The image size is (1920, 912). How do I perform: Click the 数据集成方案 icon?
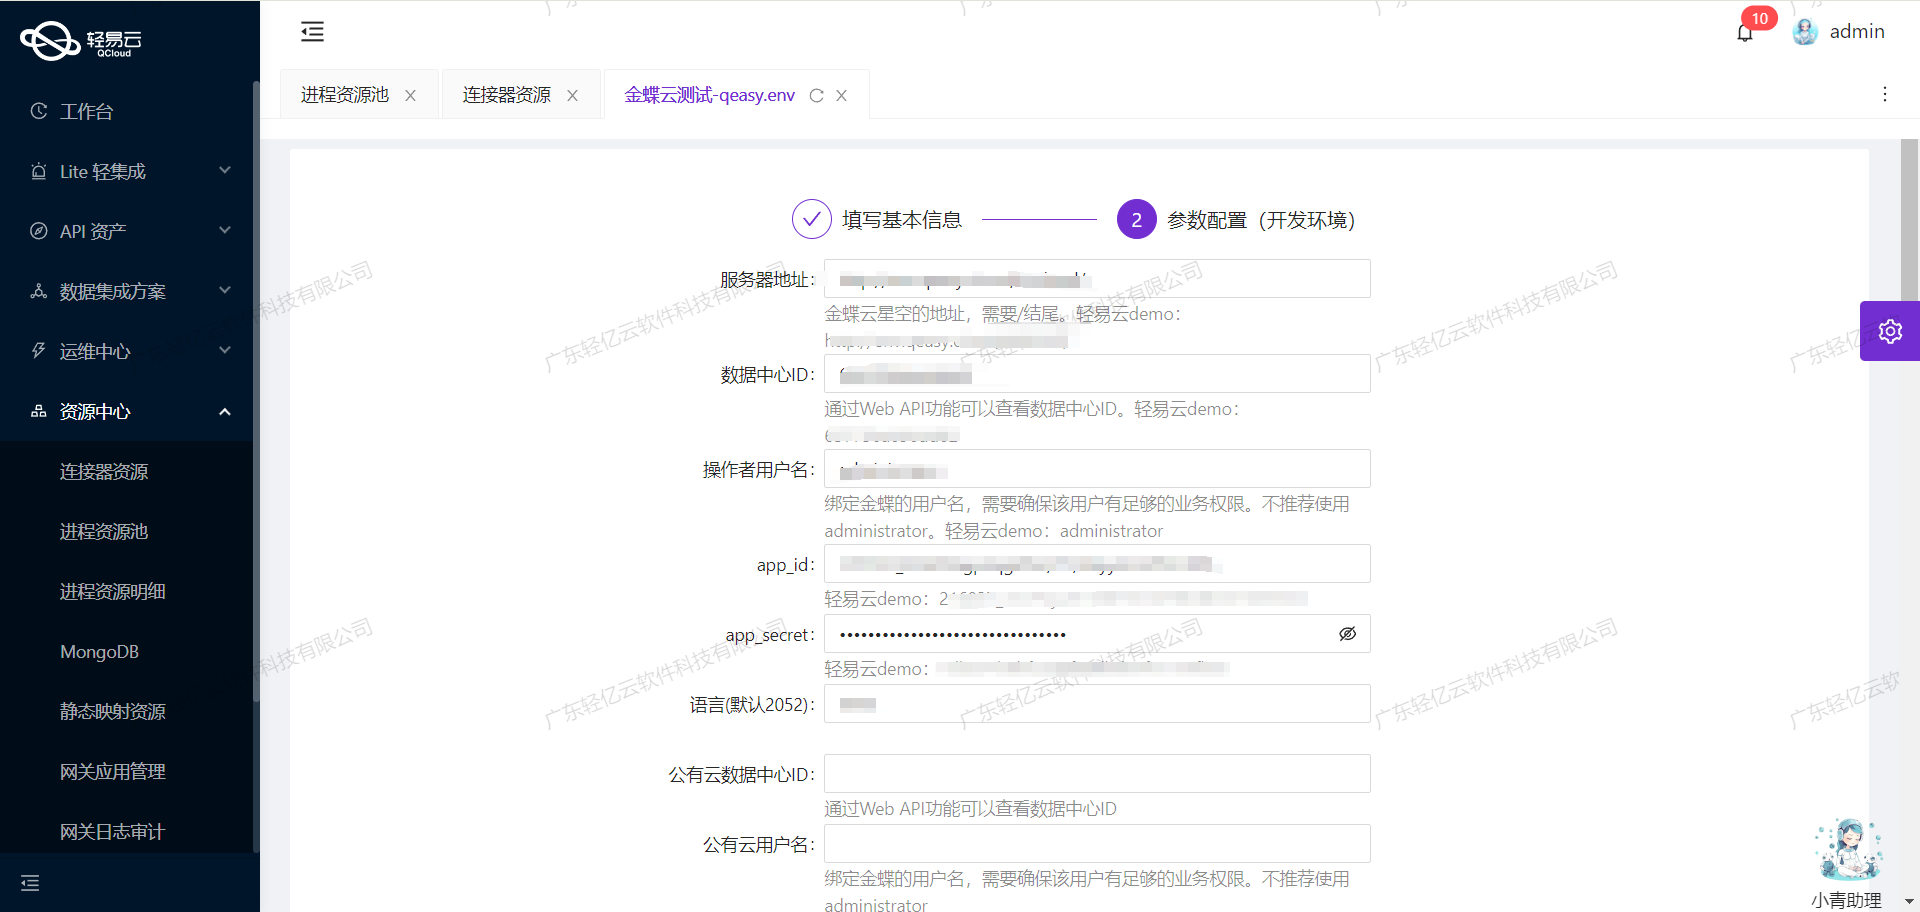(39, 291)
